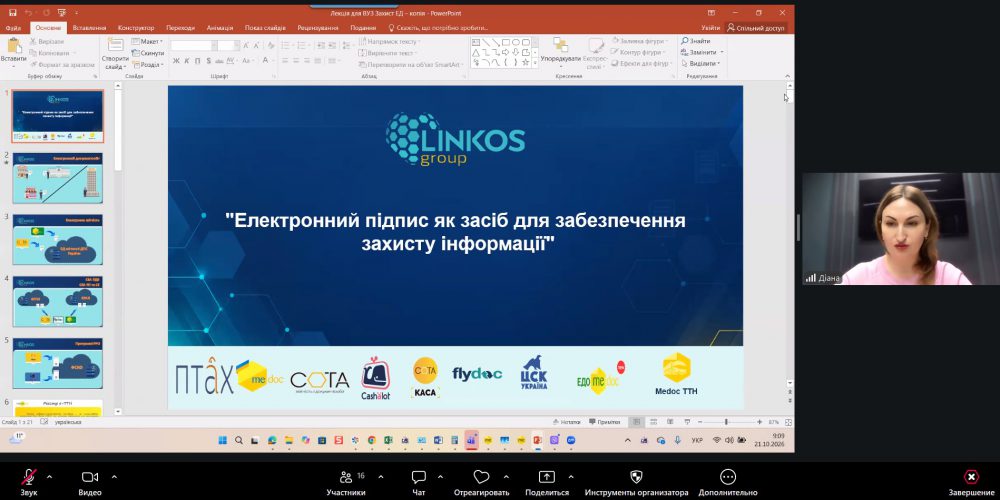Open the Розділ (Section) dropdown
This screenshot has height=500, width=1000.
coord(148,64)
